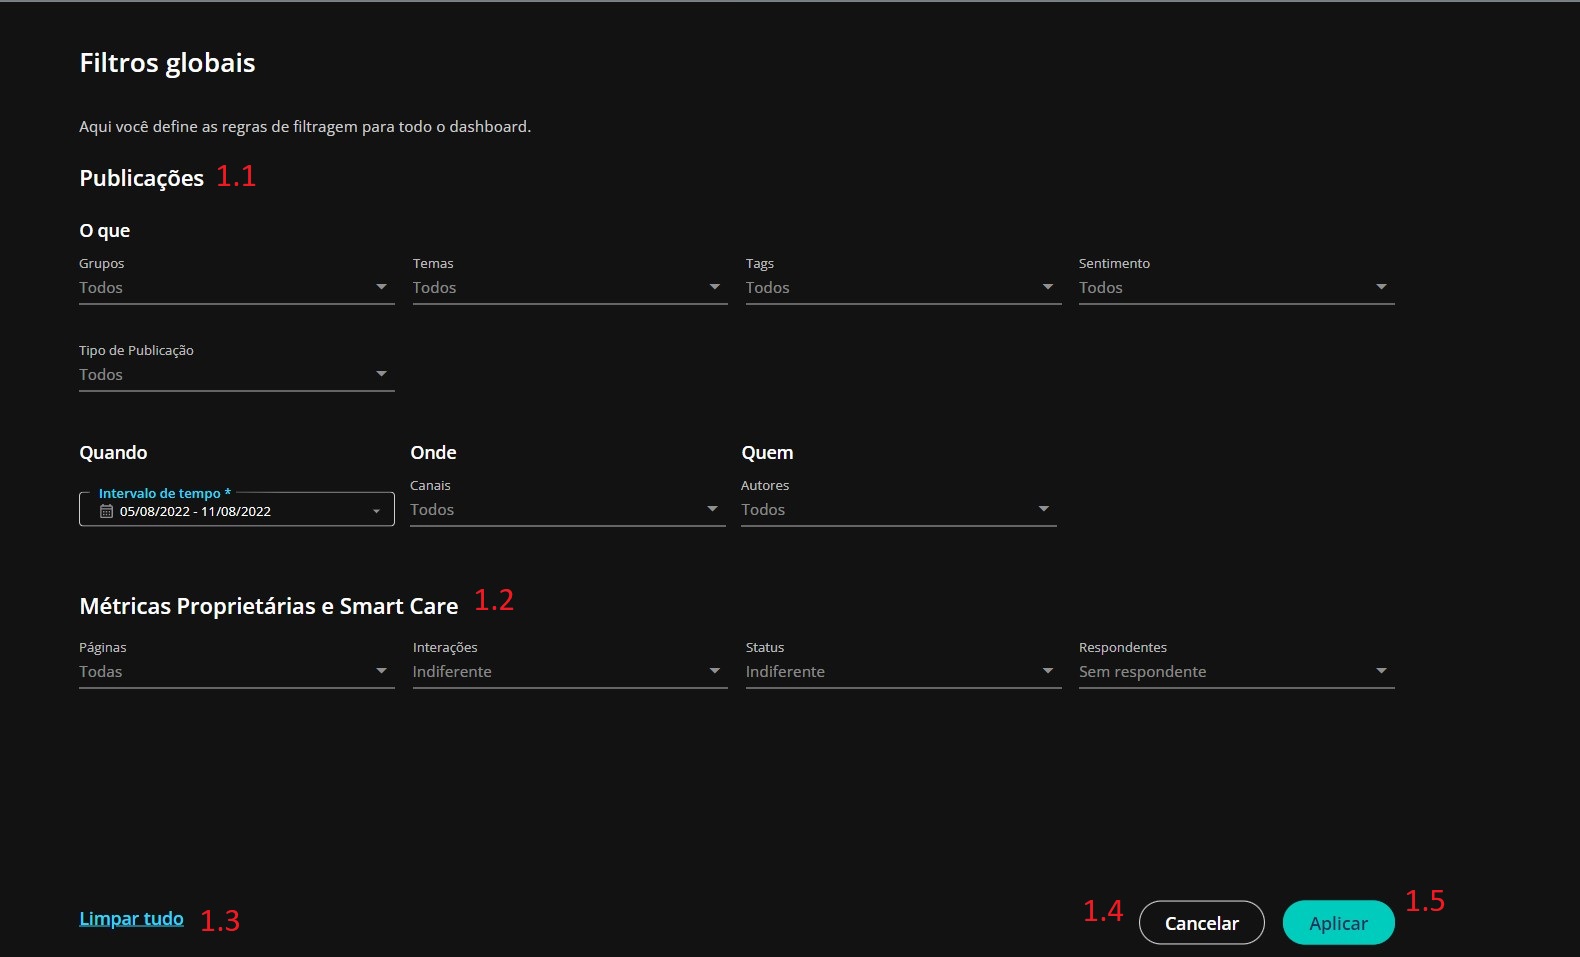Open the Status dropdown
The image size is (1580, 957).
(902, 672)
